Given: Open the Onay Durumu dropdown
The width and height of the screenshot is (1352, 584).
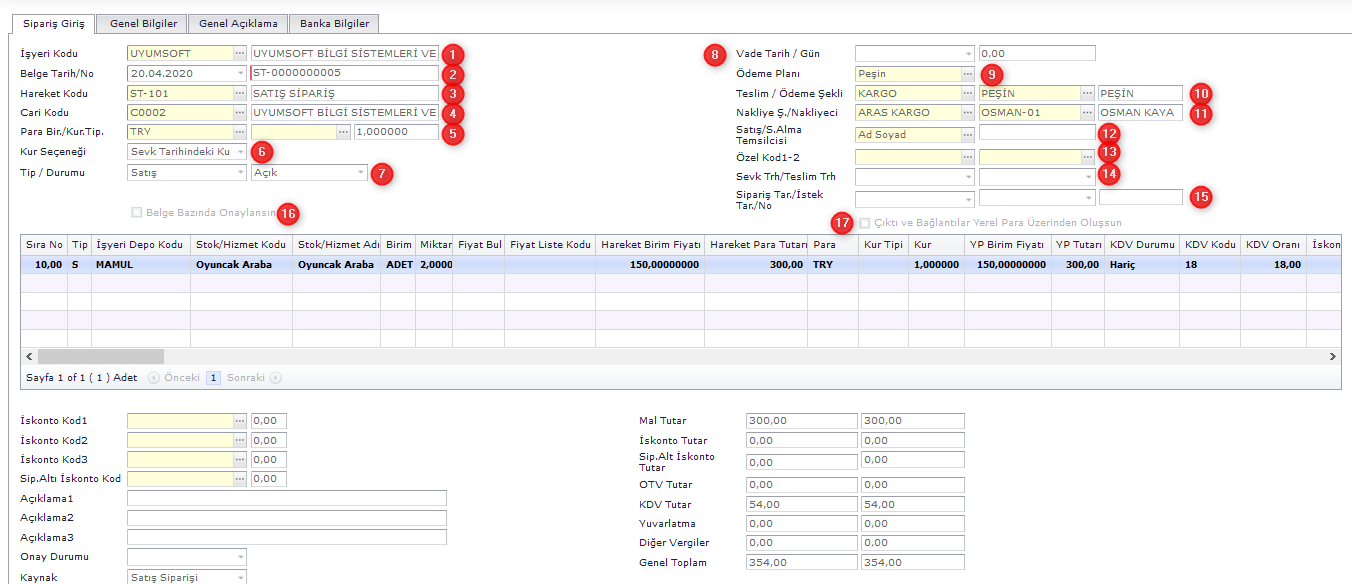Looking at the screenshot, I should (x=240, y=557).
